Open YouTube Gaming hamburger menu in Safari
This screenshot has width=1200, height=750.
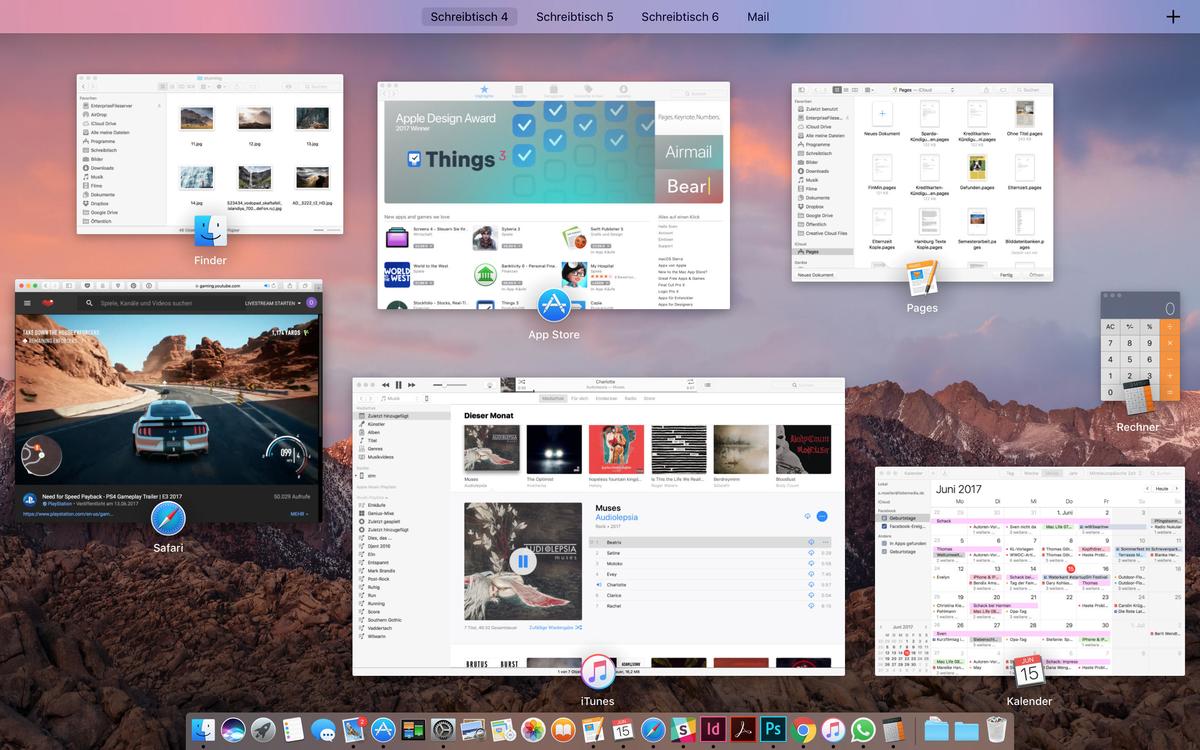27,303
